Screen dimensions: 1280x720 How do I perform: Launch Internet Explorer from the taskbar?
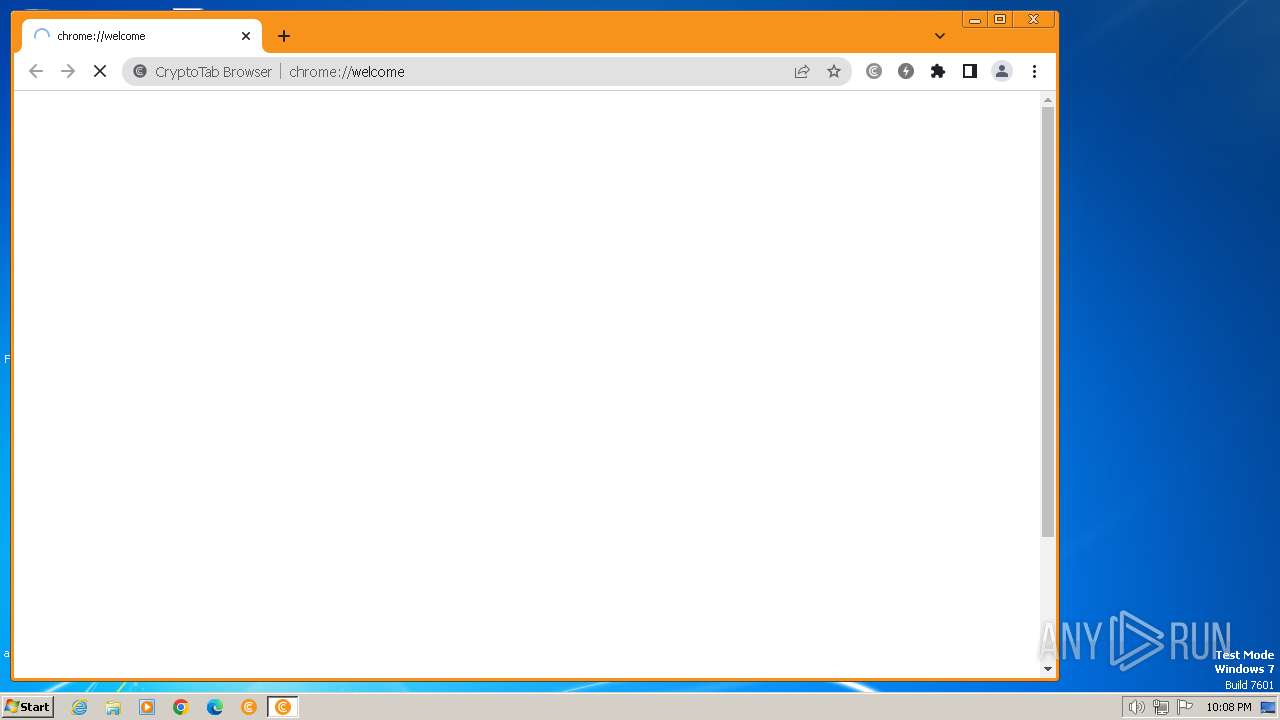(80, 707)
